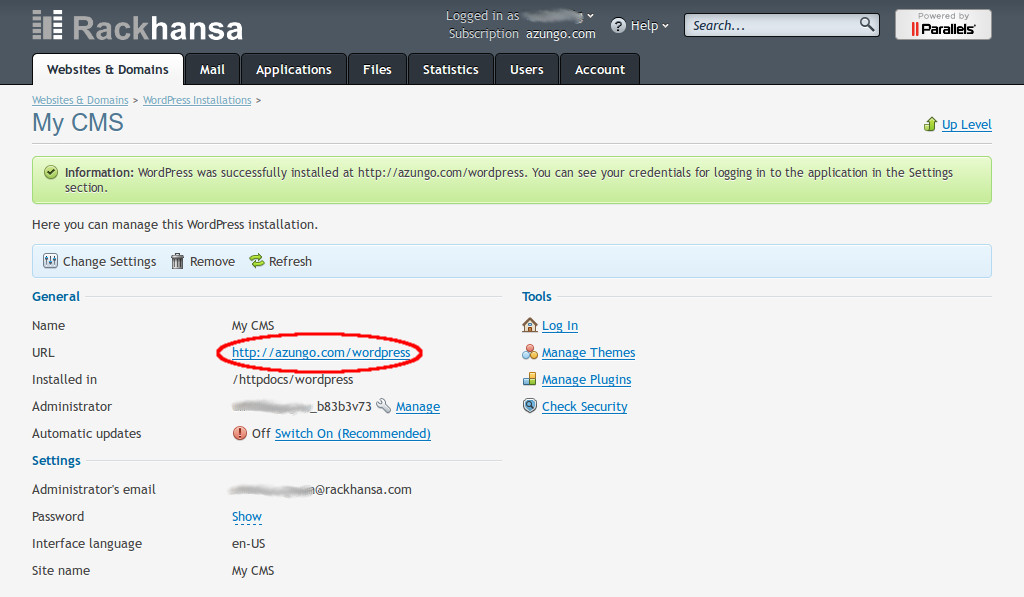Image resolution: width=1024 pixels, height=597 pixels.
Task: Click the Manage Plugins icon
Action: tap(530, 379)
